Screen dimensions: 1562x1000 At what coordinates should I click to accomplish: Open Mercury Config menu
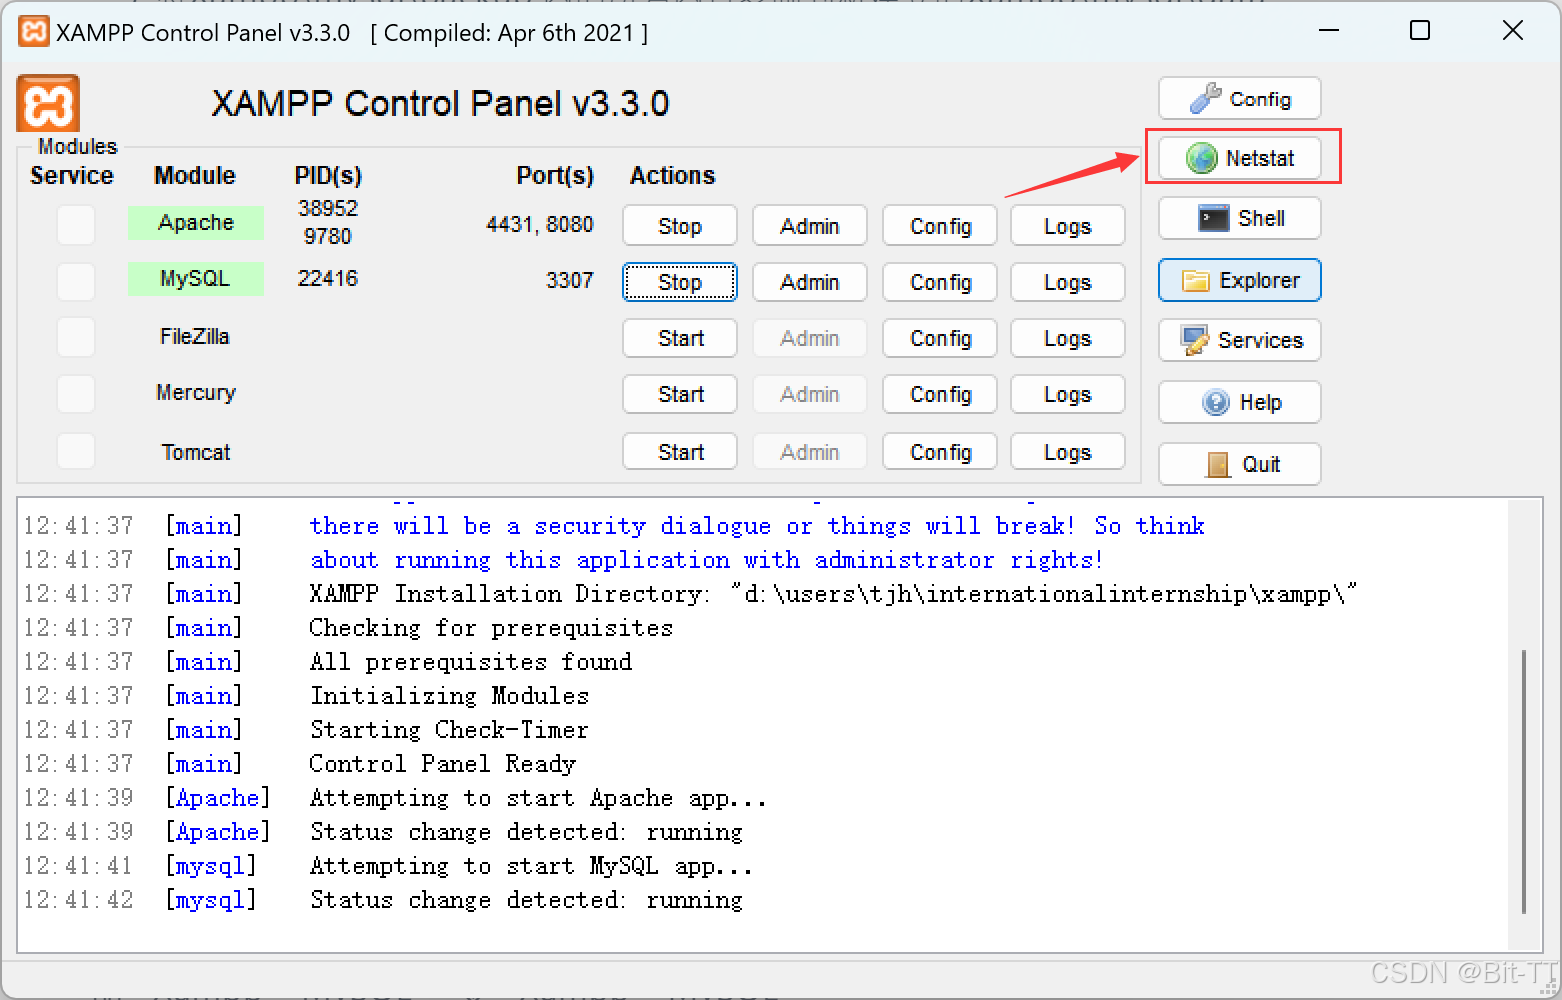940,394
